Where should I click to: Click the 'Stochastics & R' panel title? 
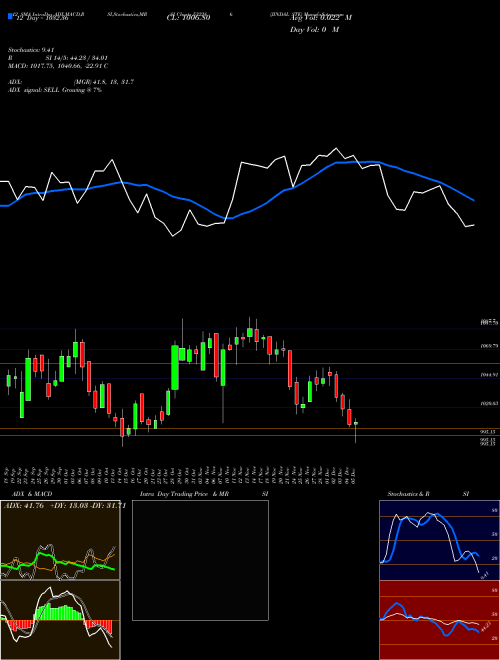click(409, 494)
